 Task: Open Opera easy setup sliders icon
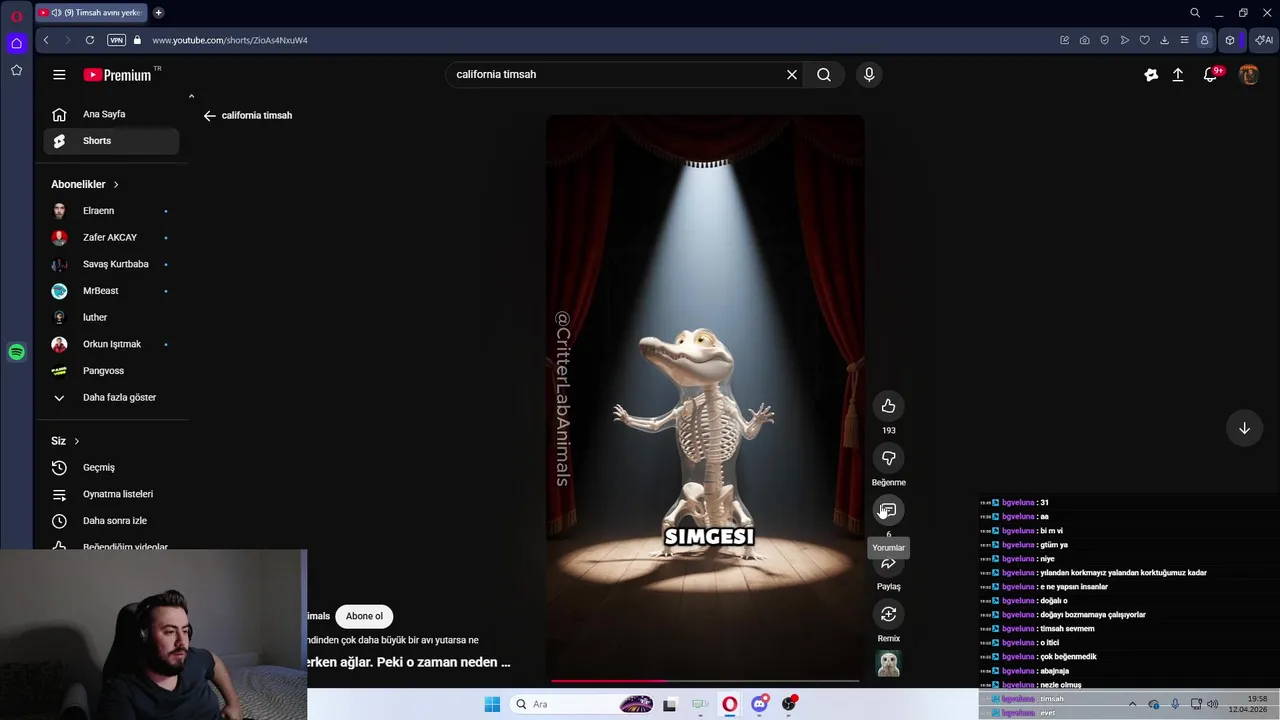click(1185, 40)
